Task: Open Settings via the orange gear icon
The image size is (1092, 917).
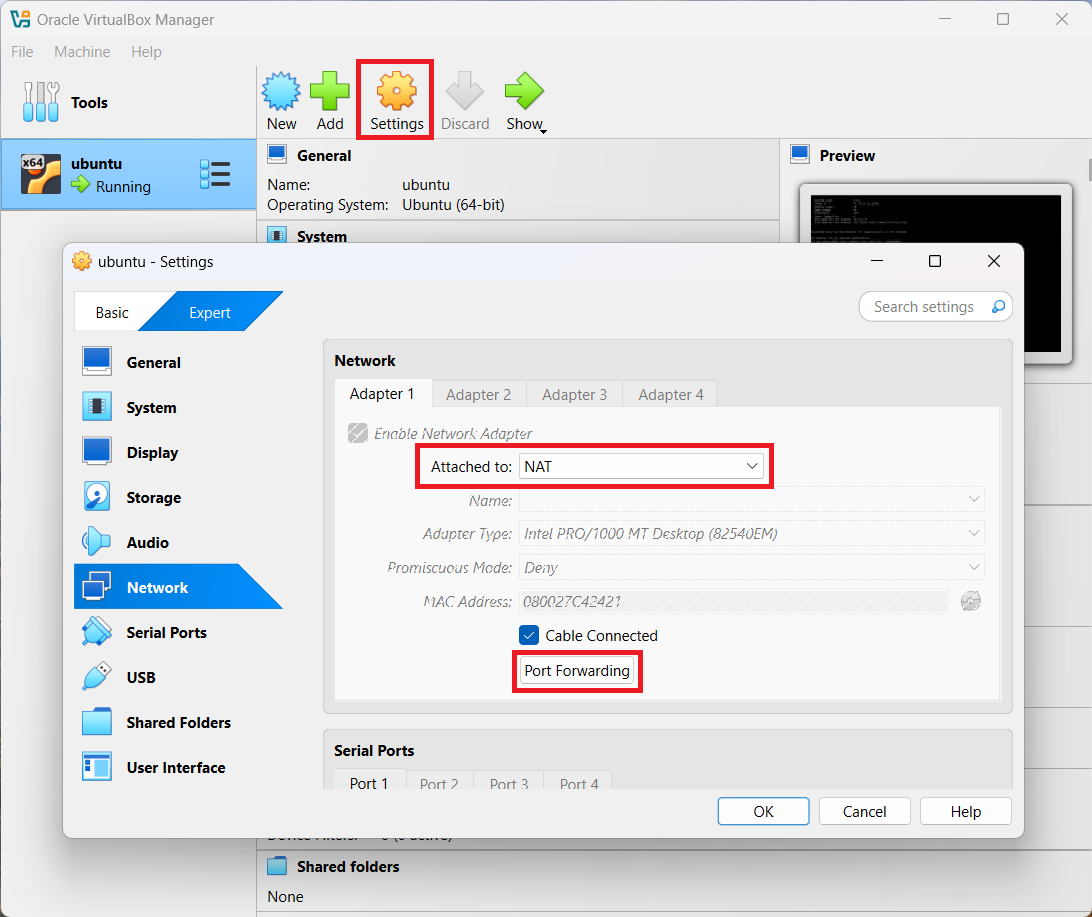Action: tap(396, 91)
